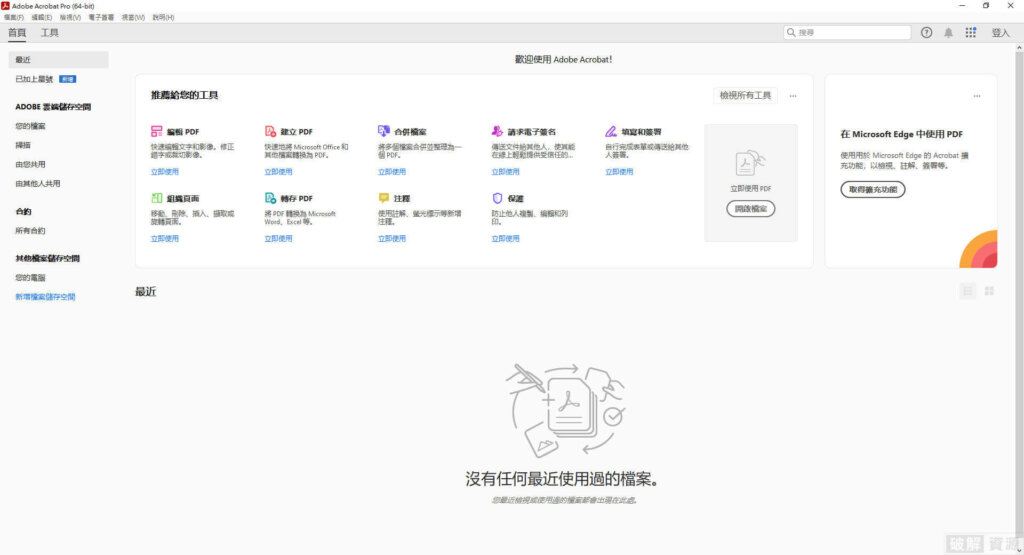This screenshot has height=555, width=1024.
Task: Switch to the 首頁 tab
Action: [x=17, y=33]
